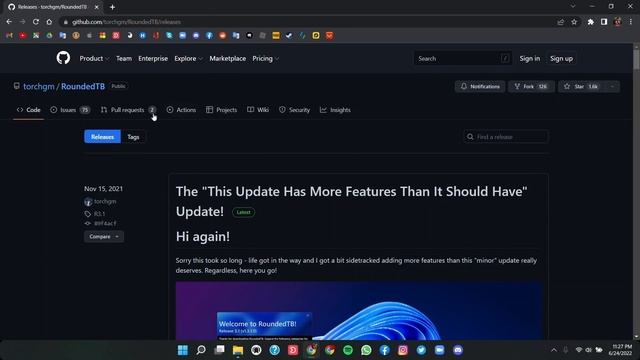Close the Releases torchgm/RoundedTB tab
This screenshot has width=640, height=360.
click(97, 7)
